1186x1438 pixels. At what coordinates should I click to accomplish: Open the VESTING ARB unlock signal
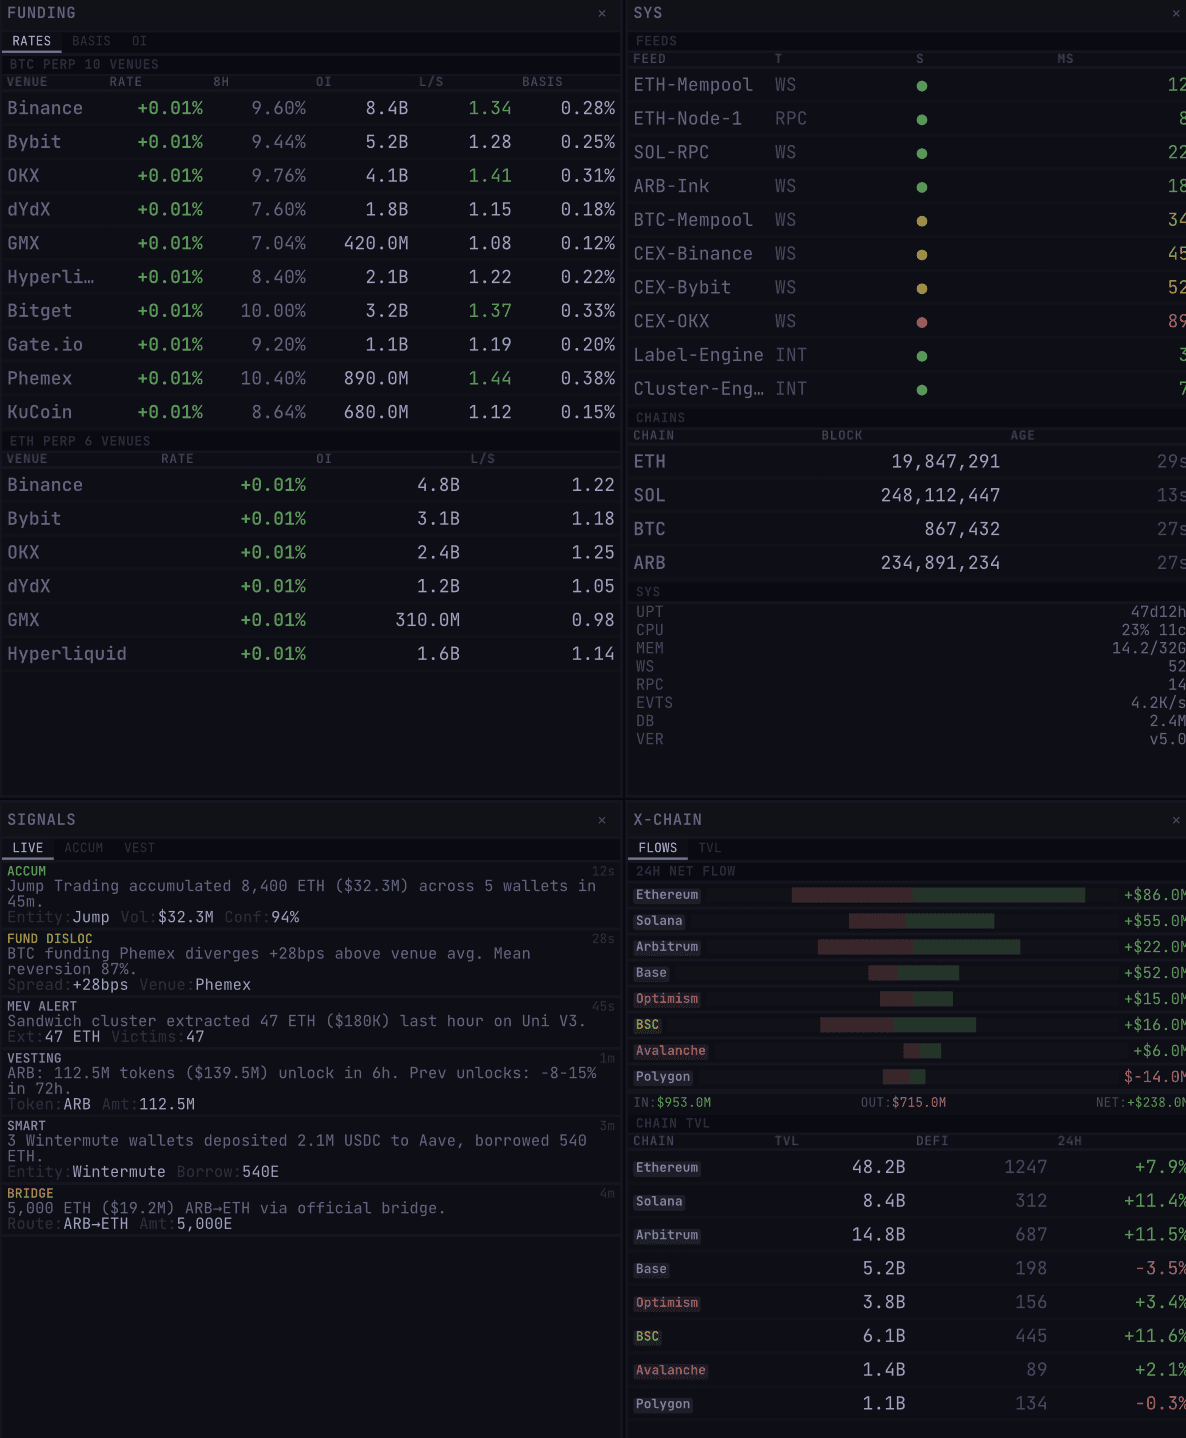pos(311,1081)
